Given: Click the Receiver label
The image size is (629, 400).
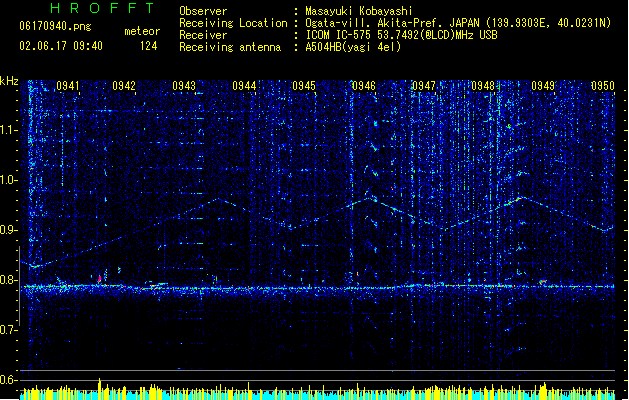Looking at the screenshot, I should (x=203, y=35).
